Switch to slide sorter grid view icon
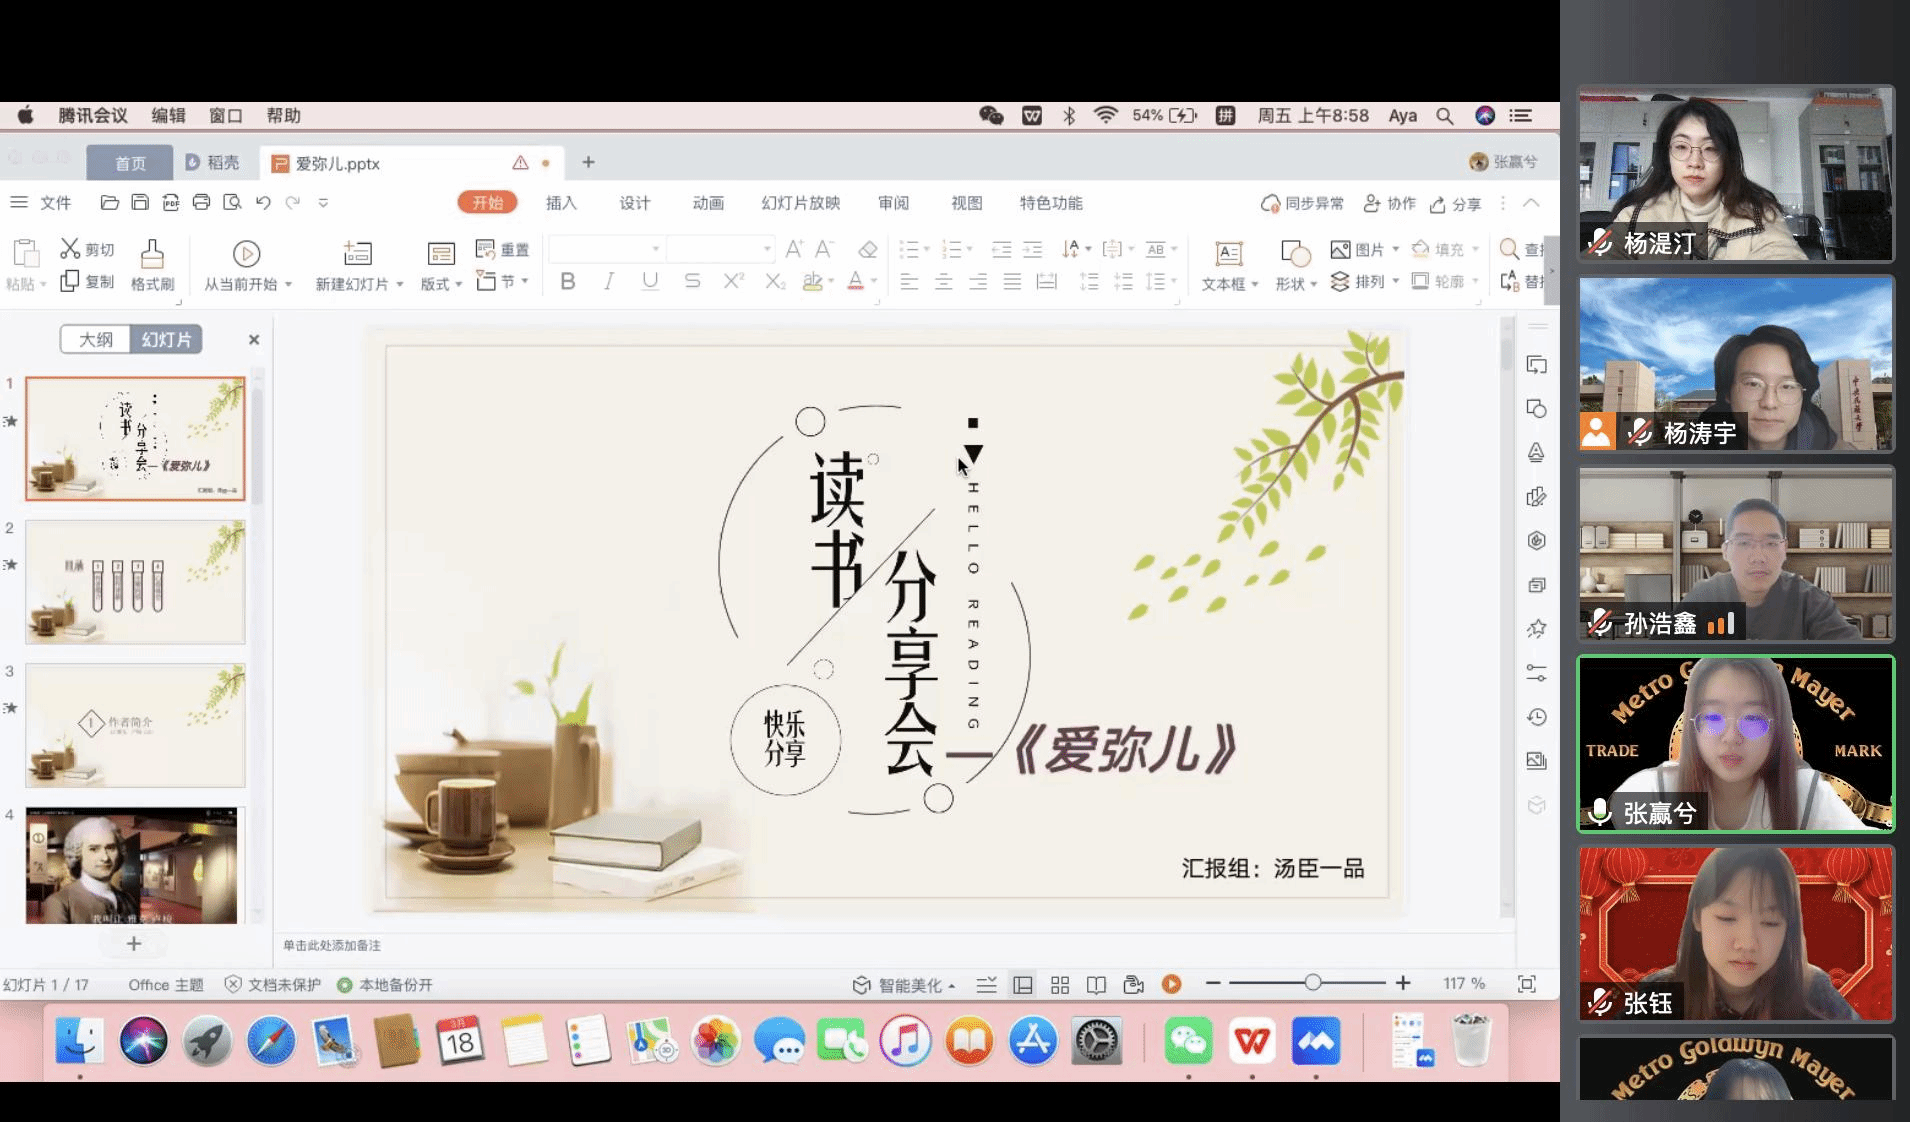The height and width of the screenshot is (1122, 1910). pos(1060,985)
